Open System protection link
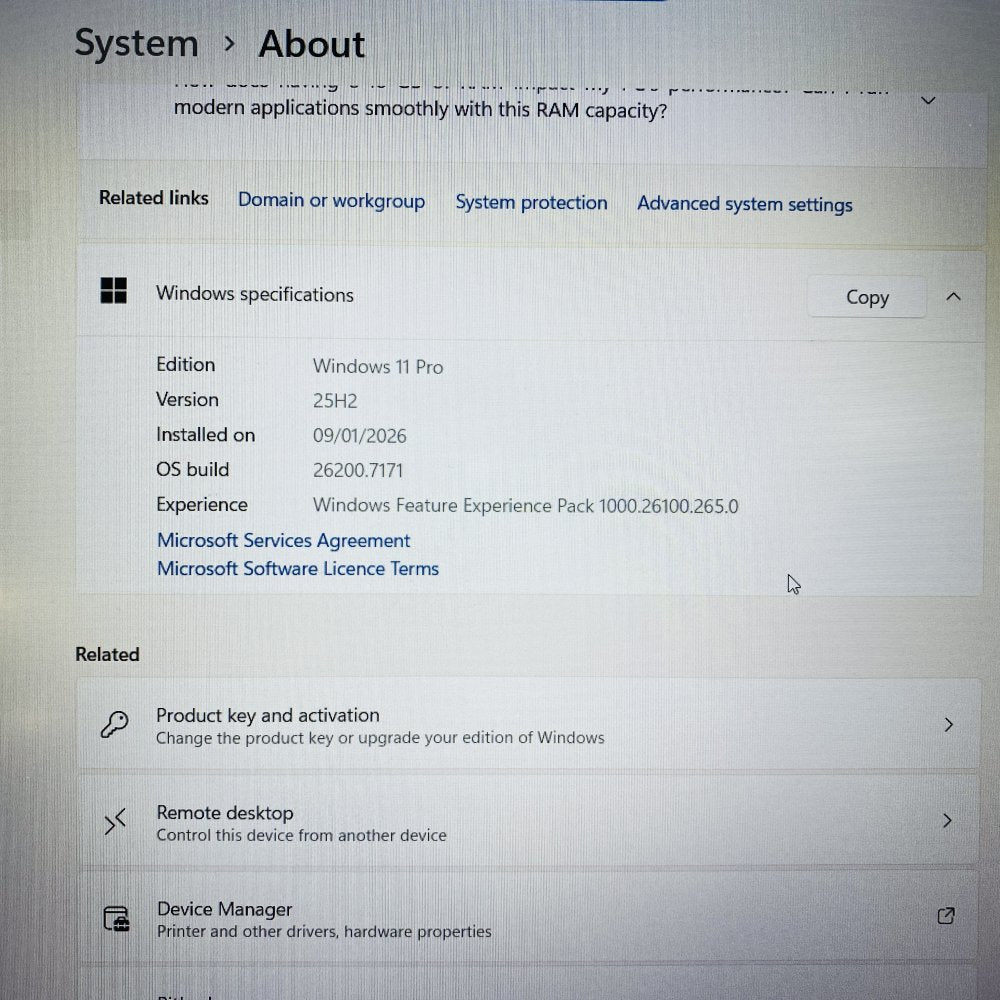 click(x=531, y=202)
